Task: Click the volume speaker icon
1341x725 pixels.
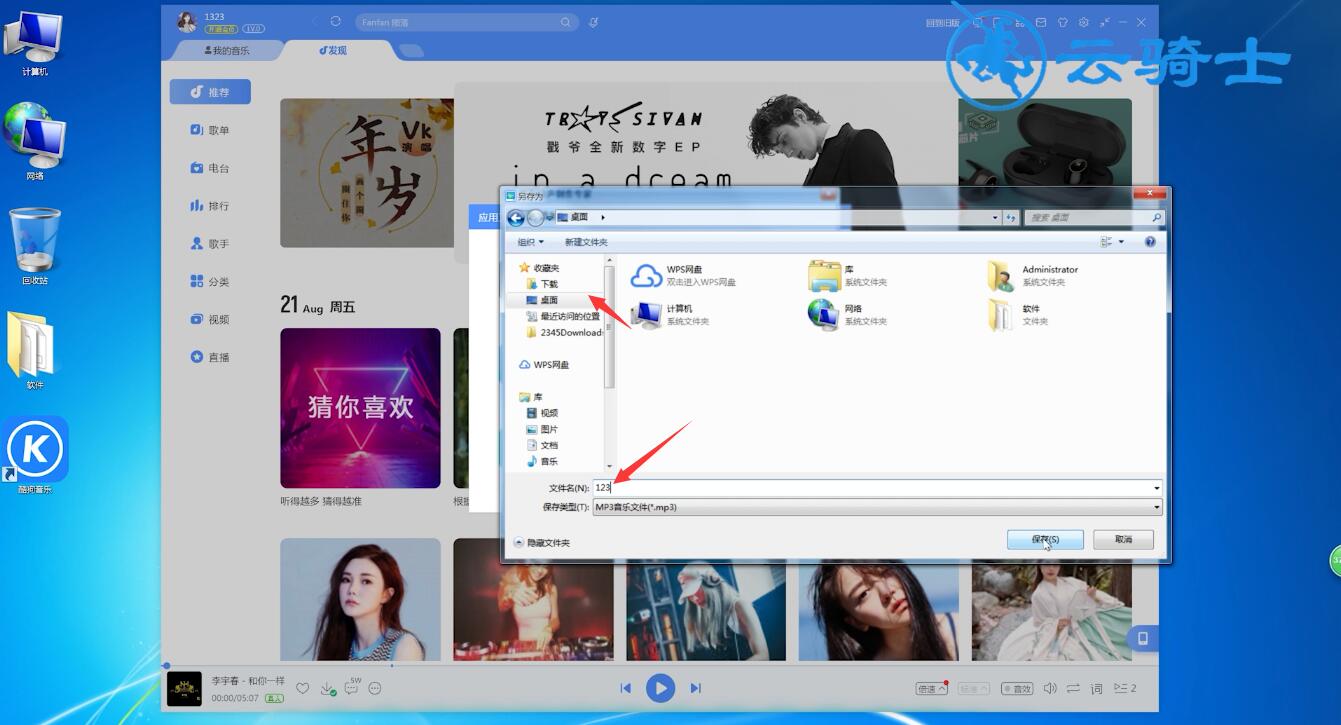Action: point(1050,688)
